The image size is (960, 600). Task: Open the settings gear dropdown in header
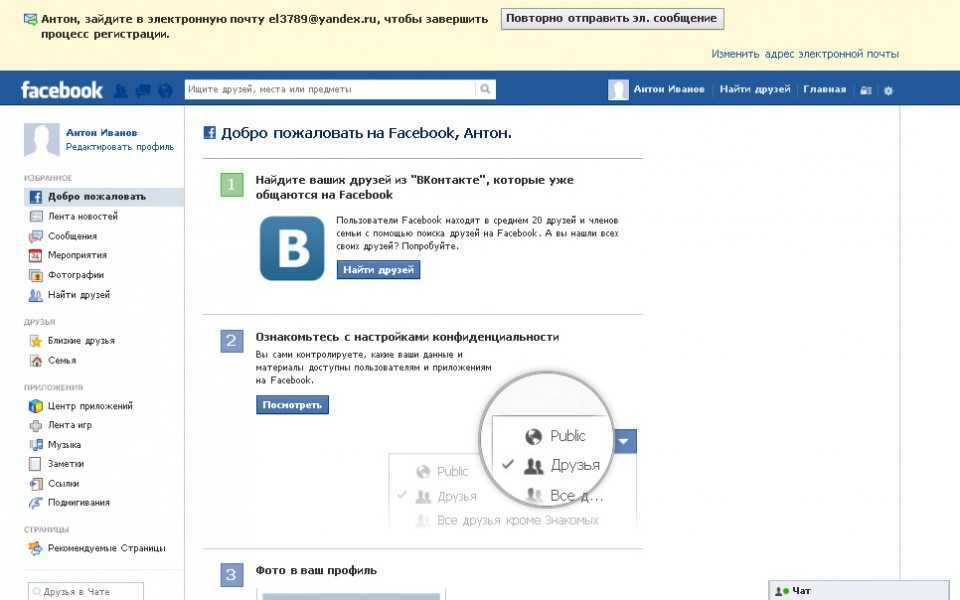pos(887,90)
